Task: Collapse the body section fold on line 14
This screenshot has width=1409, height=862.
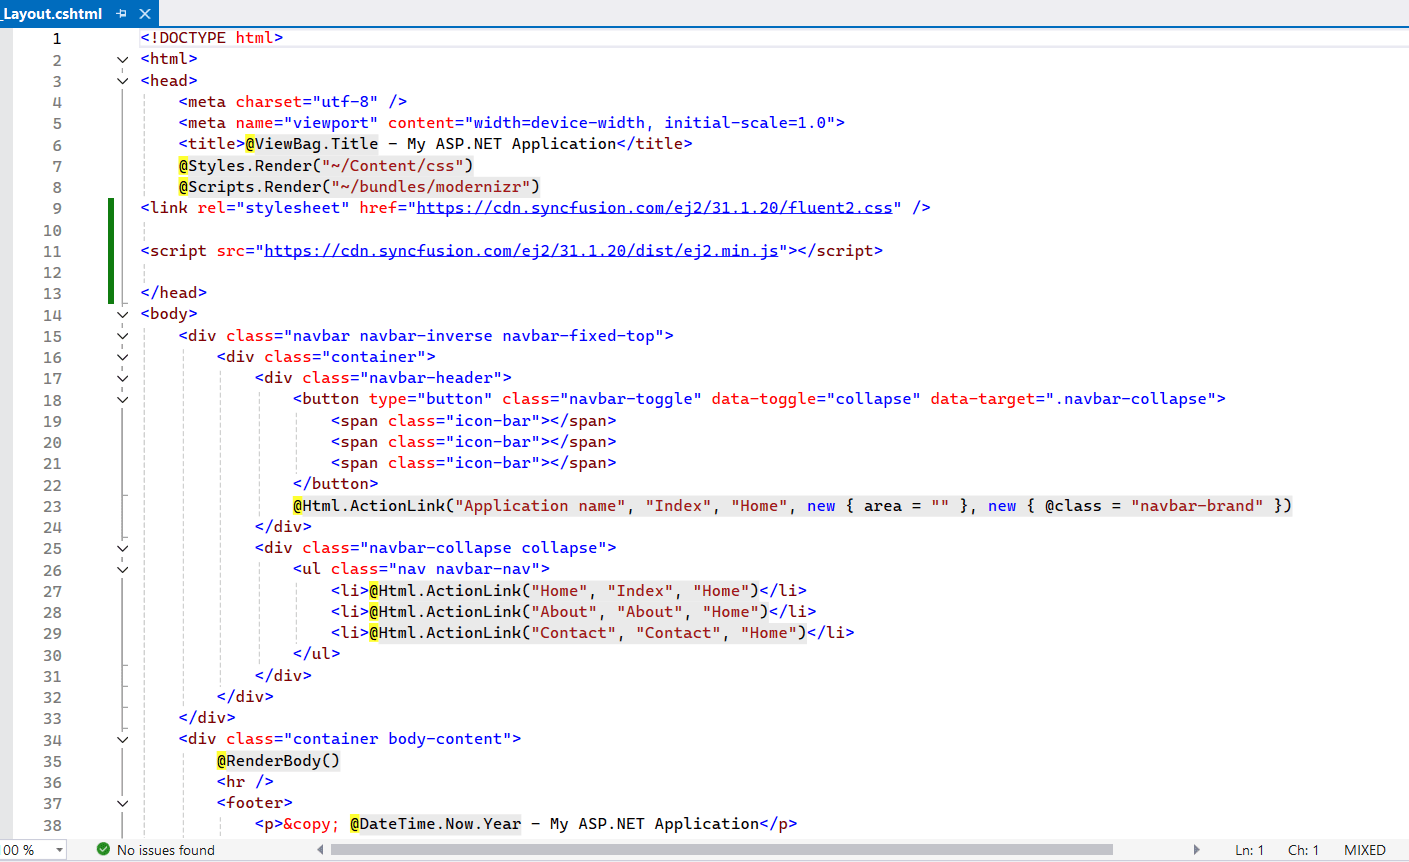Action: click(x=122, y=314)
